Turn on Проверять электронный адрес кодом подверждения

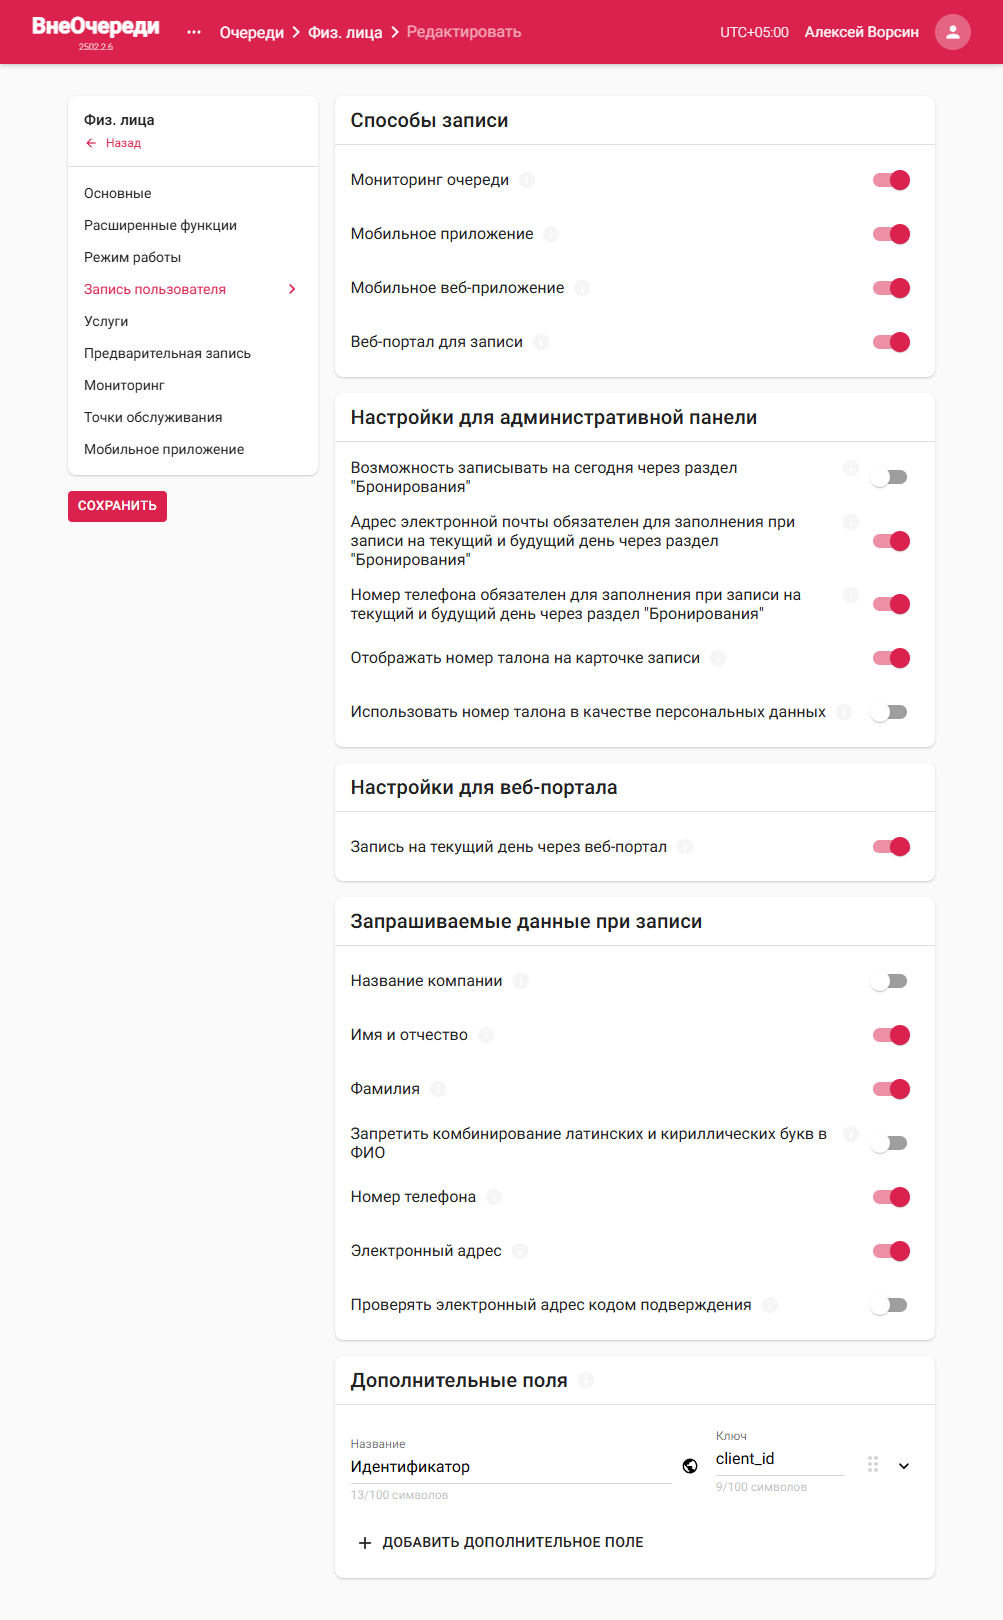pos(889,1305)
